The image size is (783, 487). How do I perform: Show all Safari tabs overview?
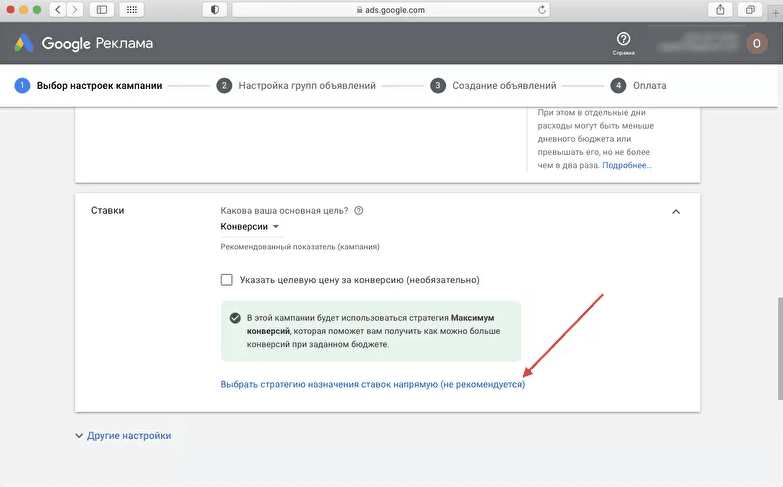750,9
